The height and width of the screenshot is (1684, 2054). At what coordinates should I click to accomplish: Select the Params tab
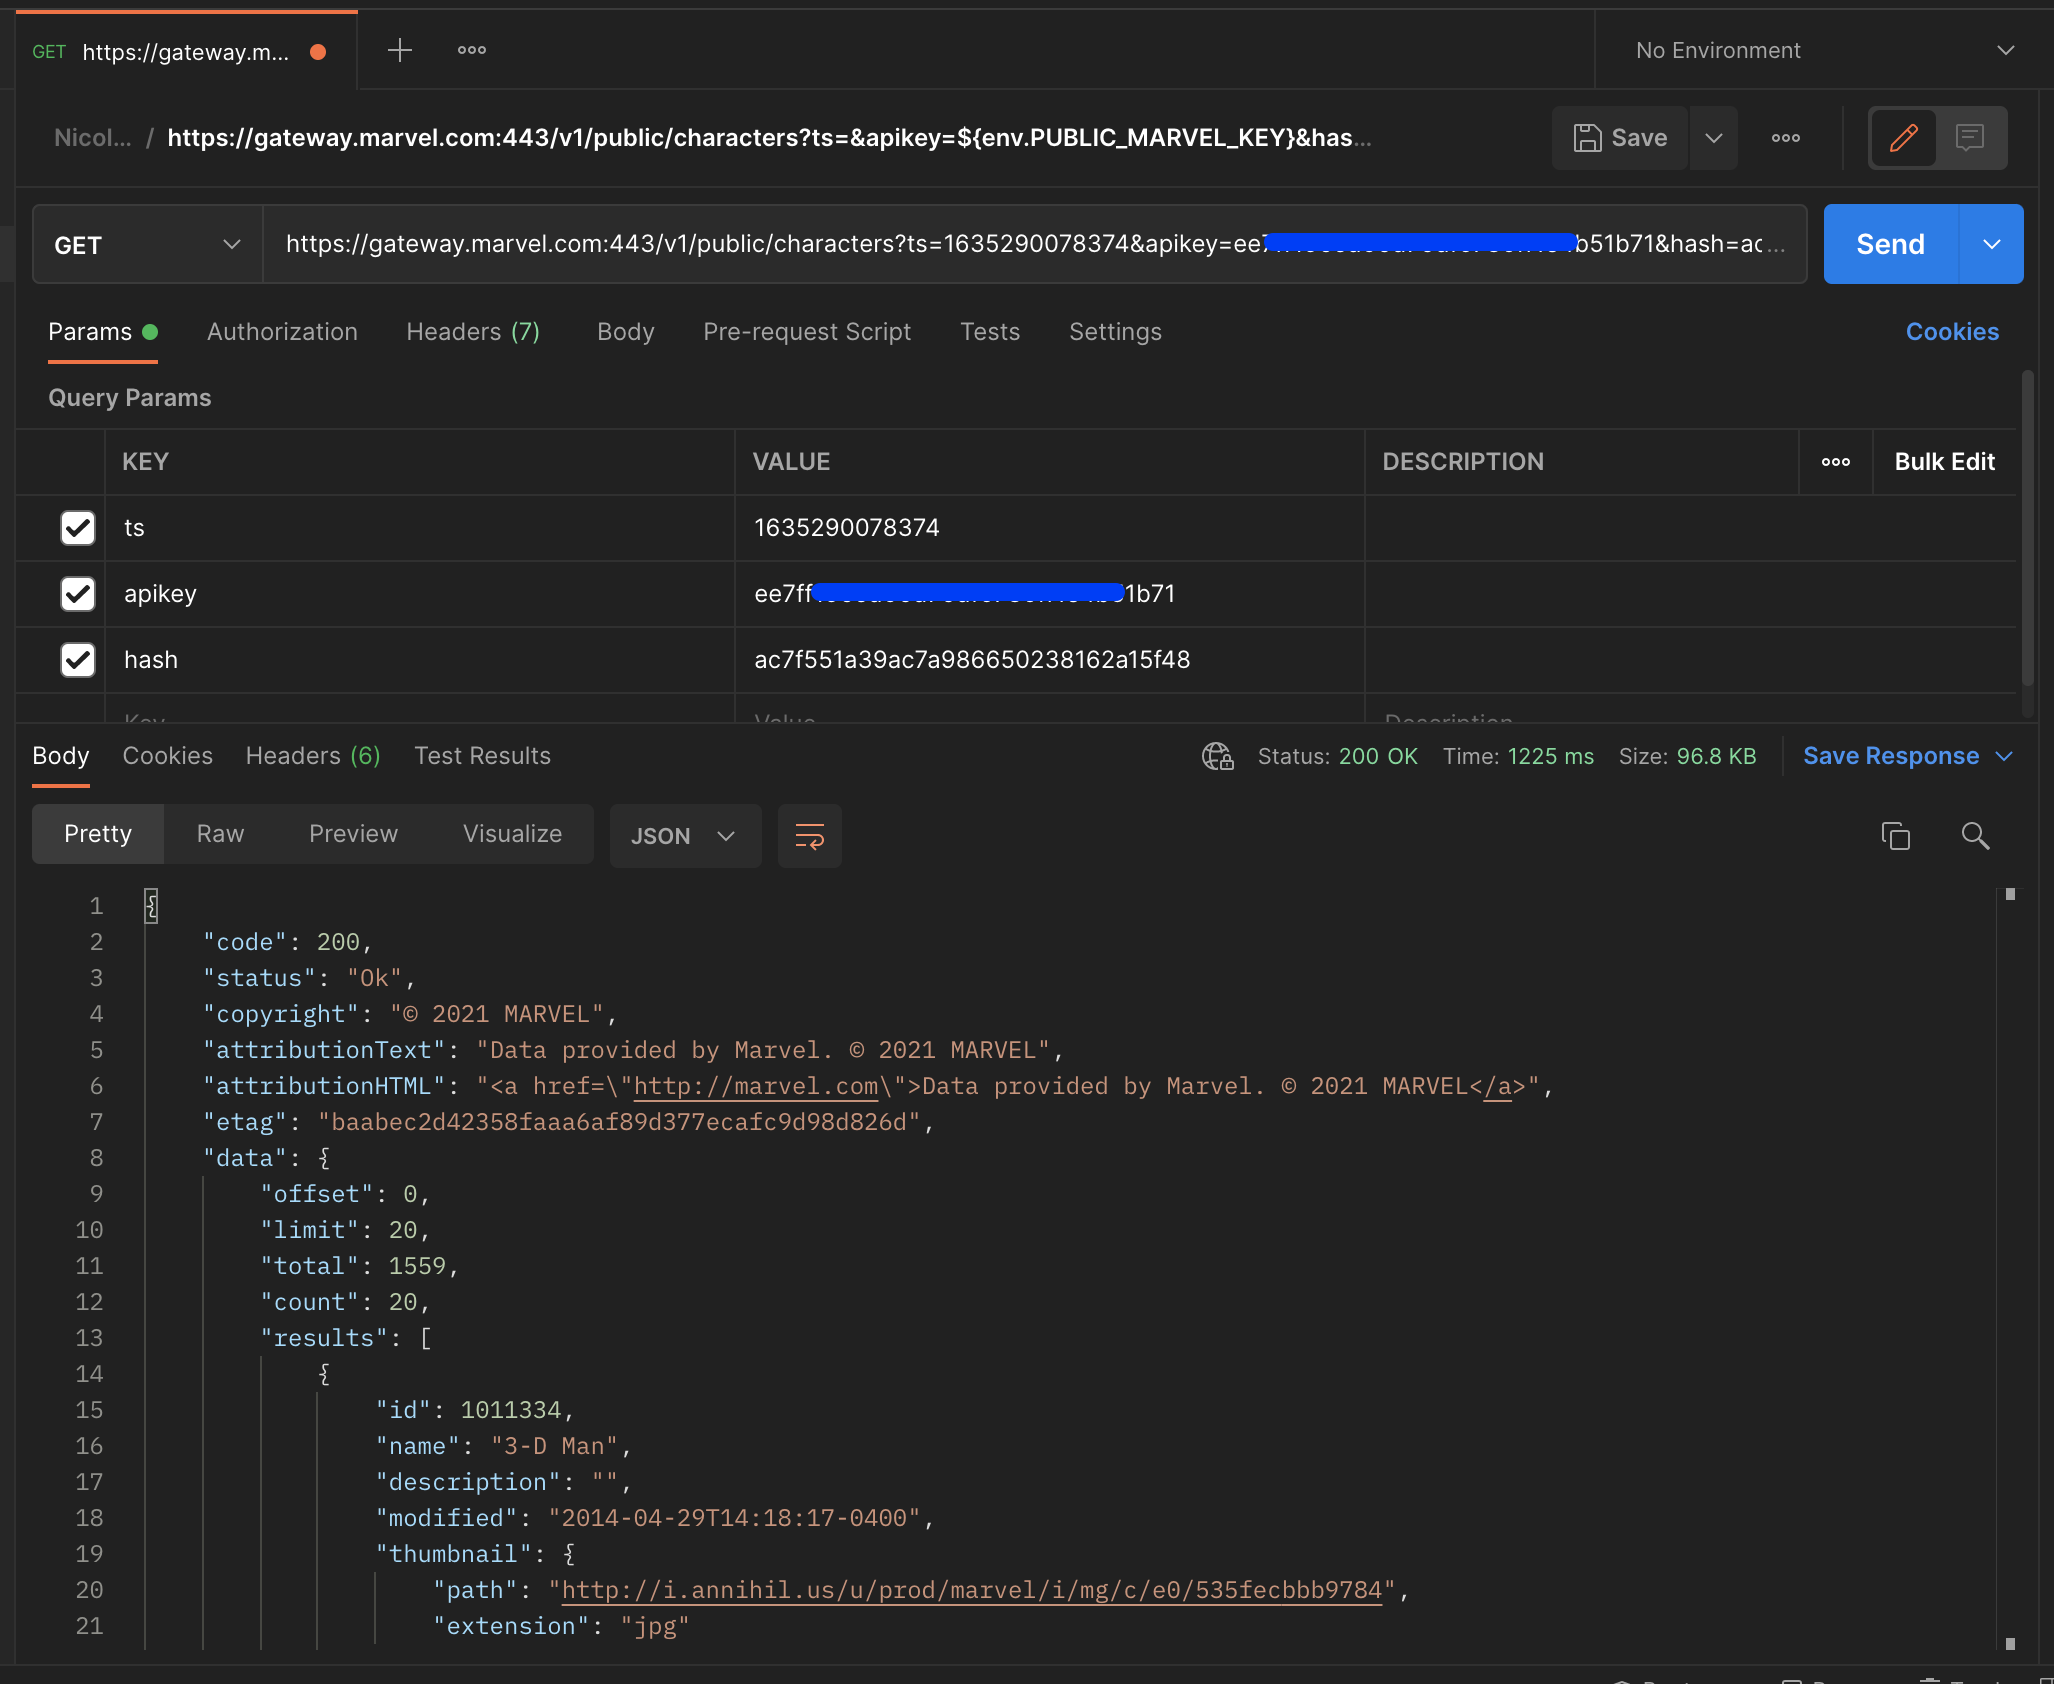[102, 332]
